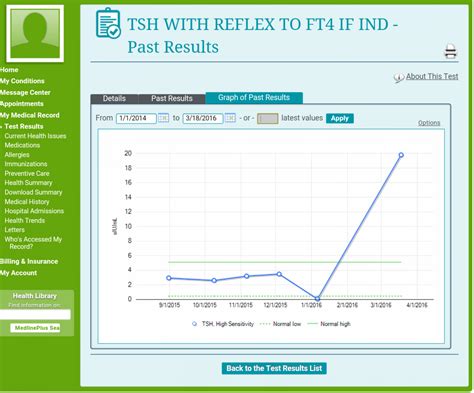Viewport: 474px width, 393px height.
Task: Click the data point near 10/1/2015
Action: pos(214,280)
